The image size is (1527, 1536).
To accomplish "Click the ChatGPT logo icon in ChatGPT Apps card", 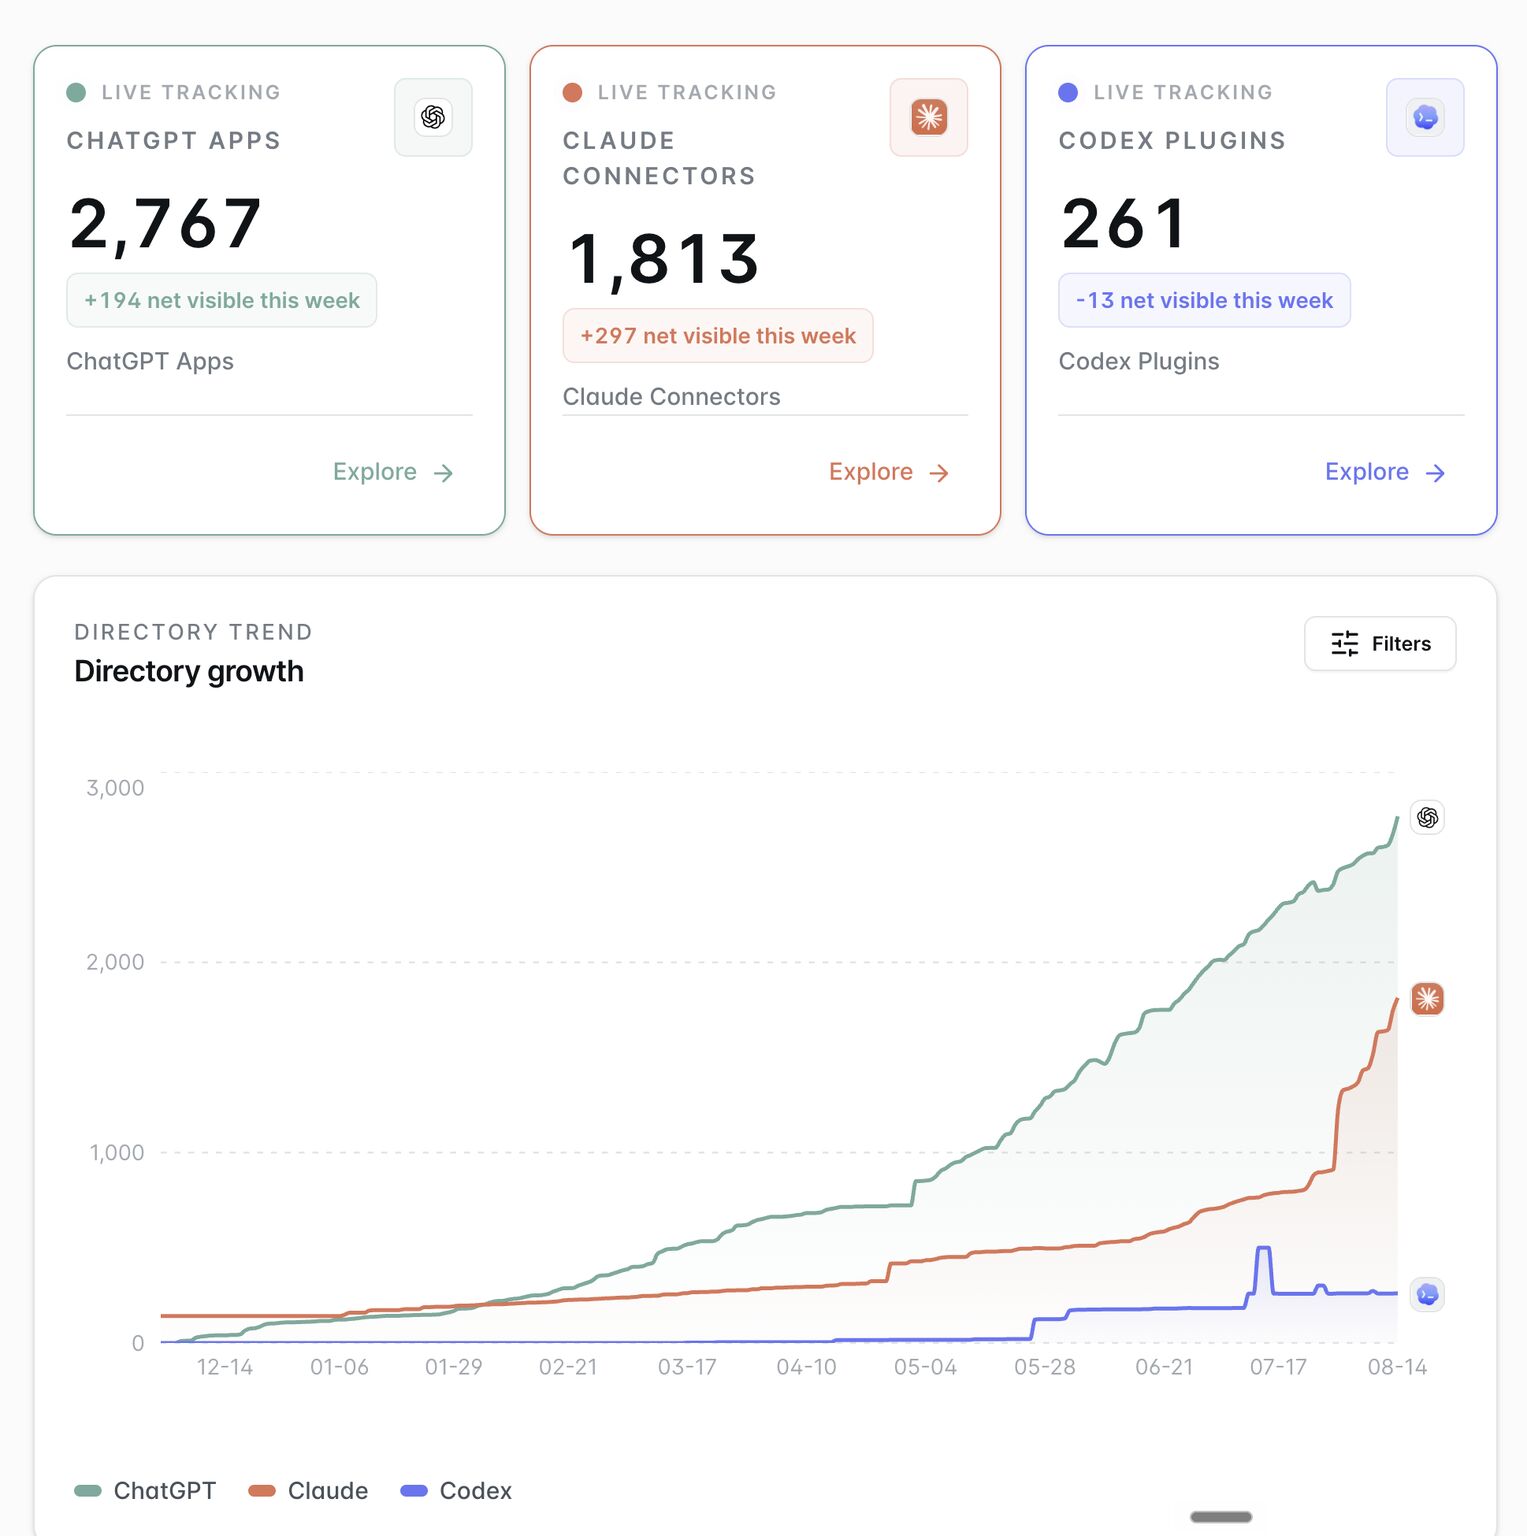I will (x=433, y=117).
